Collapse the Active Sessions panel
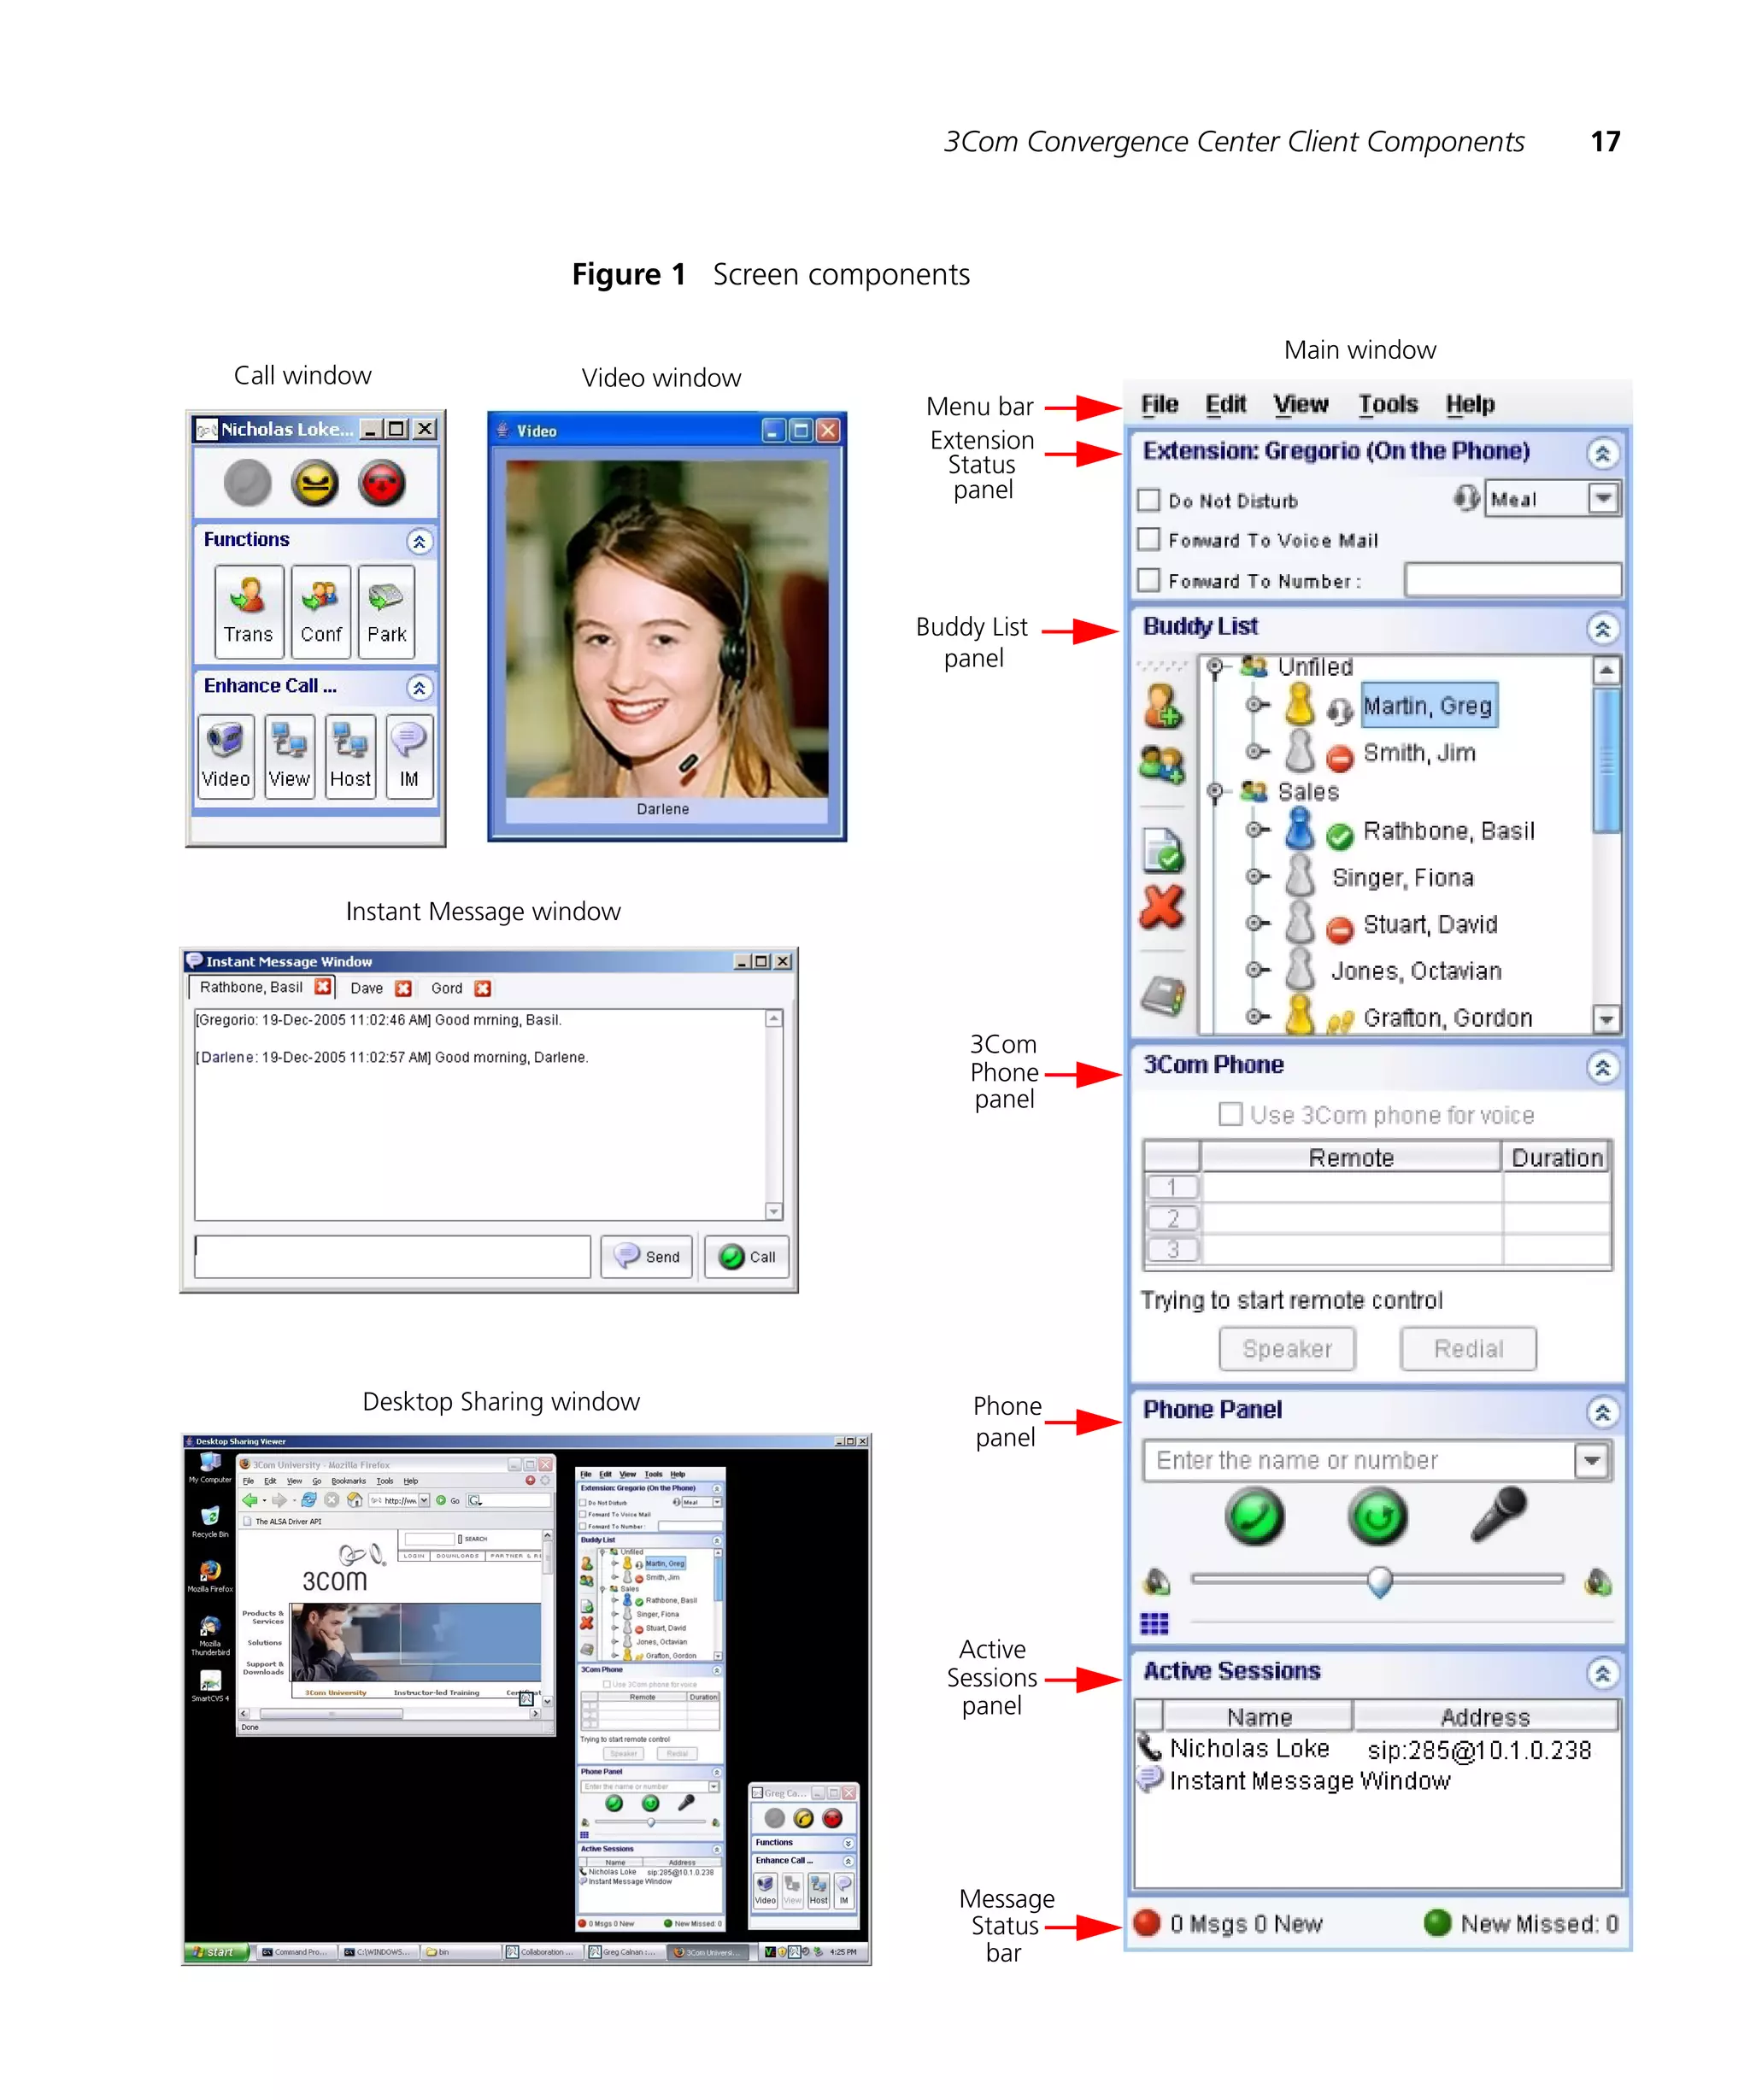This screenshot has width=1750, height=2100. coord(1602,1673)
